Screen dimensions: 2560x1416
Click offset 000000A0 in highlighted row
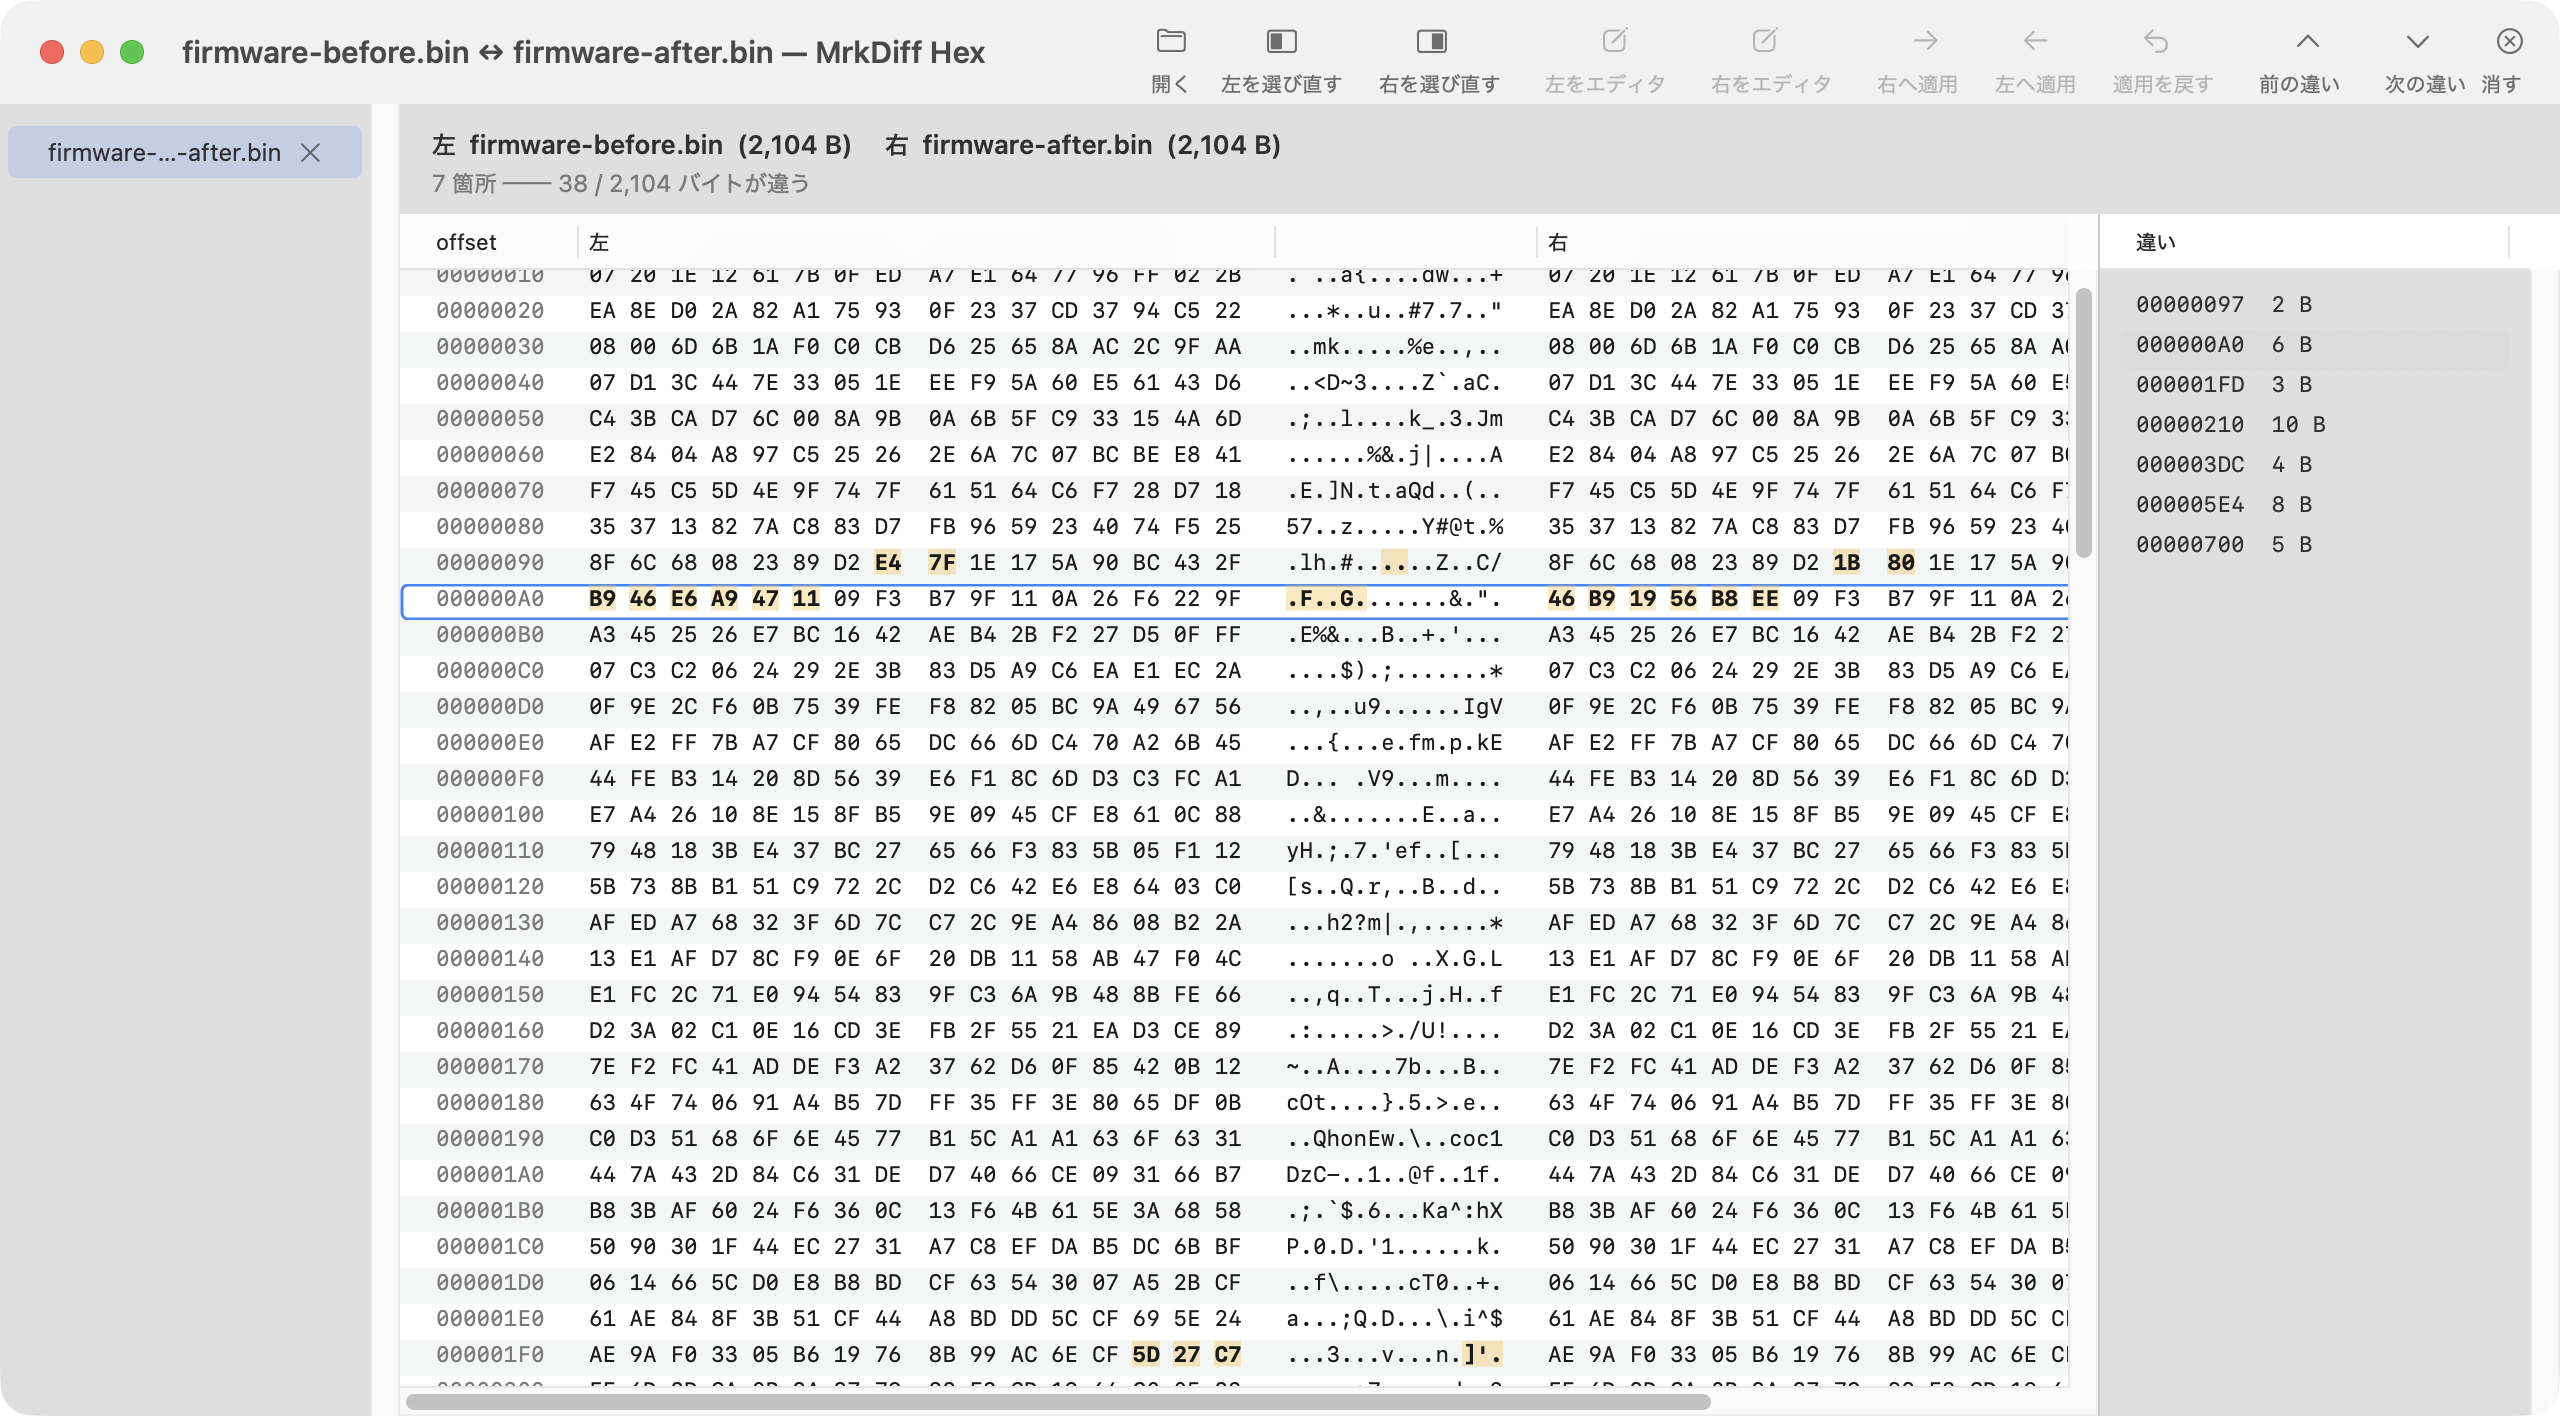pos(490,599)
